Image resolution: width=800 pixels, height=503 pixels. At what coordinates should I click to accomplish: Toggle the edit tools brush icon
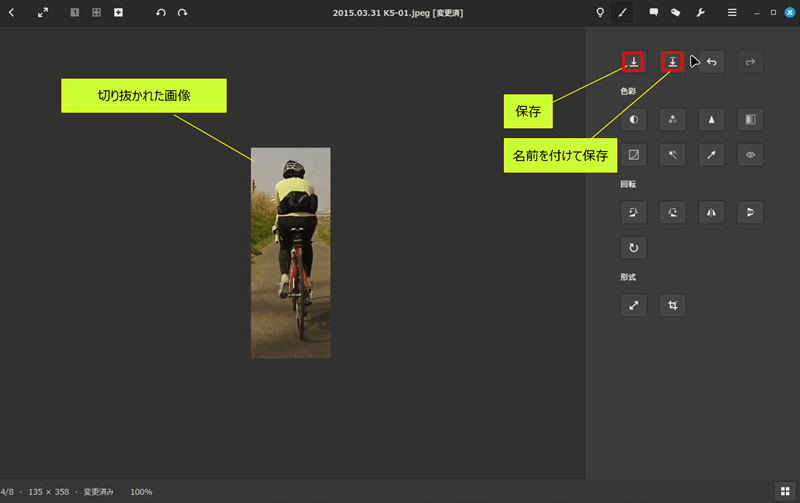coord(622,12)
